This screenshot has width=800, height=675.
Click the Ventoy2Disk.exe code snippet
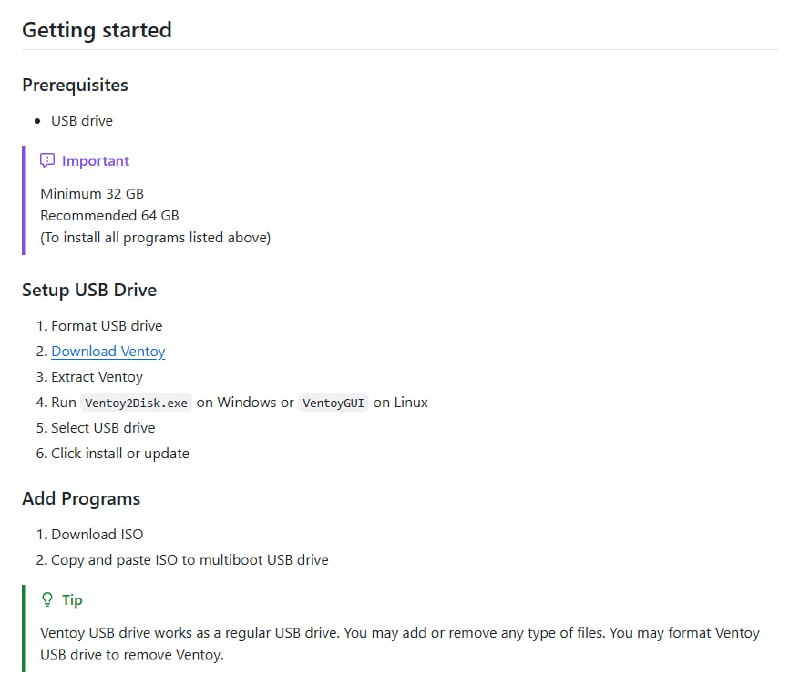click(136, 403)
